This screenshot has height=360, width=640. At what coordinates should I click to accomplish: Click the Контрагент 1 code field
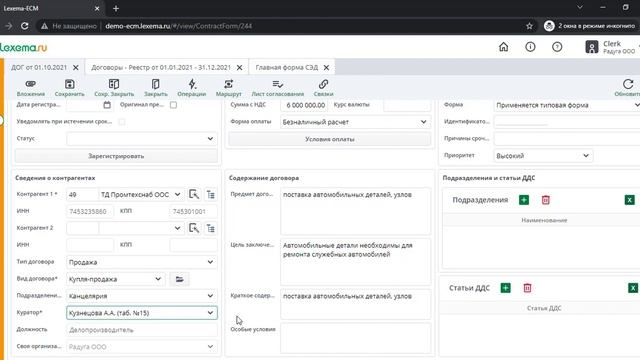(82, 195)
